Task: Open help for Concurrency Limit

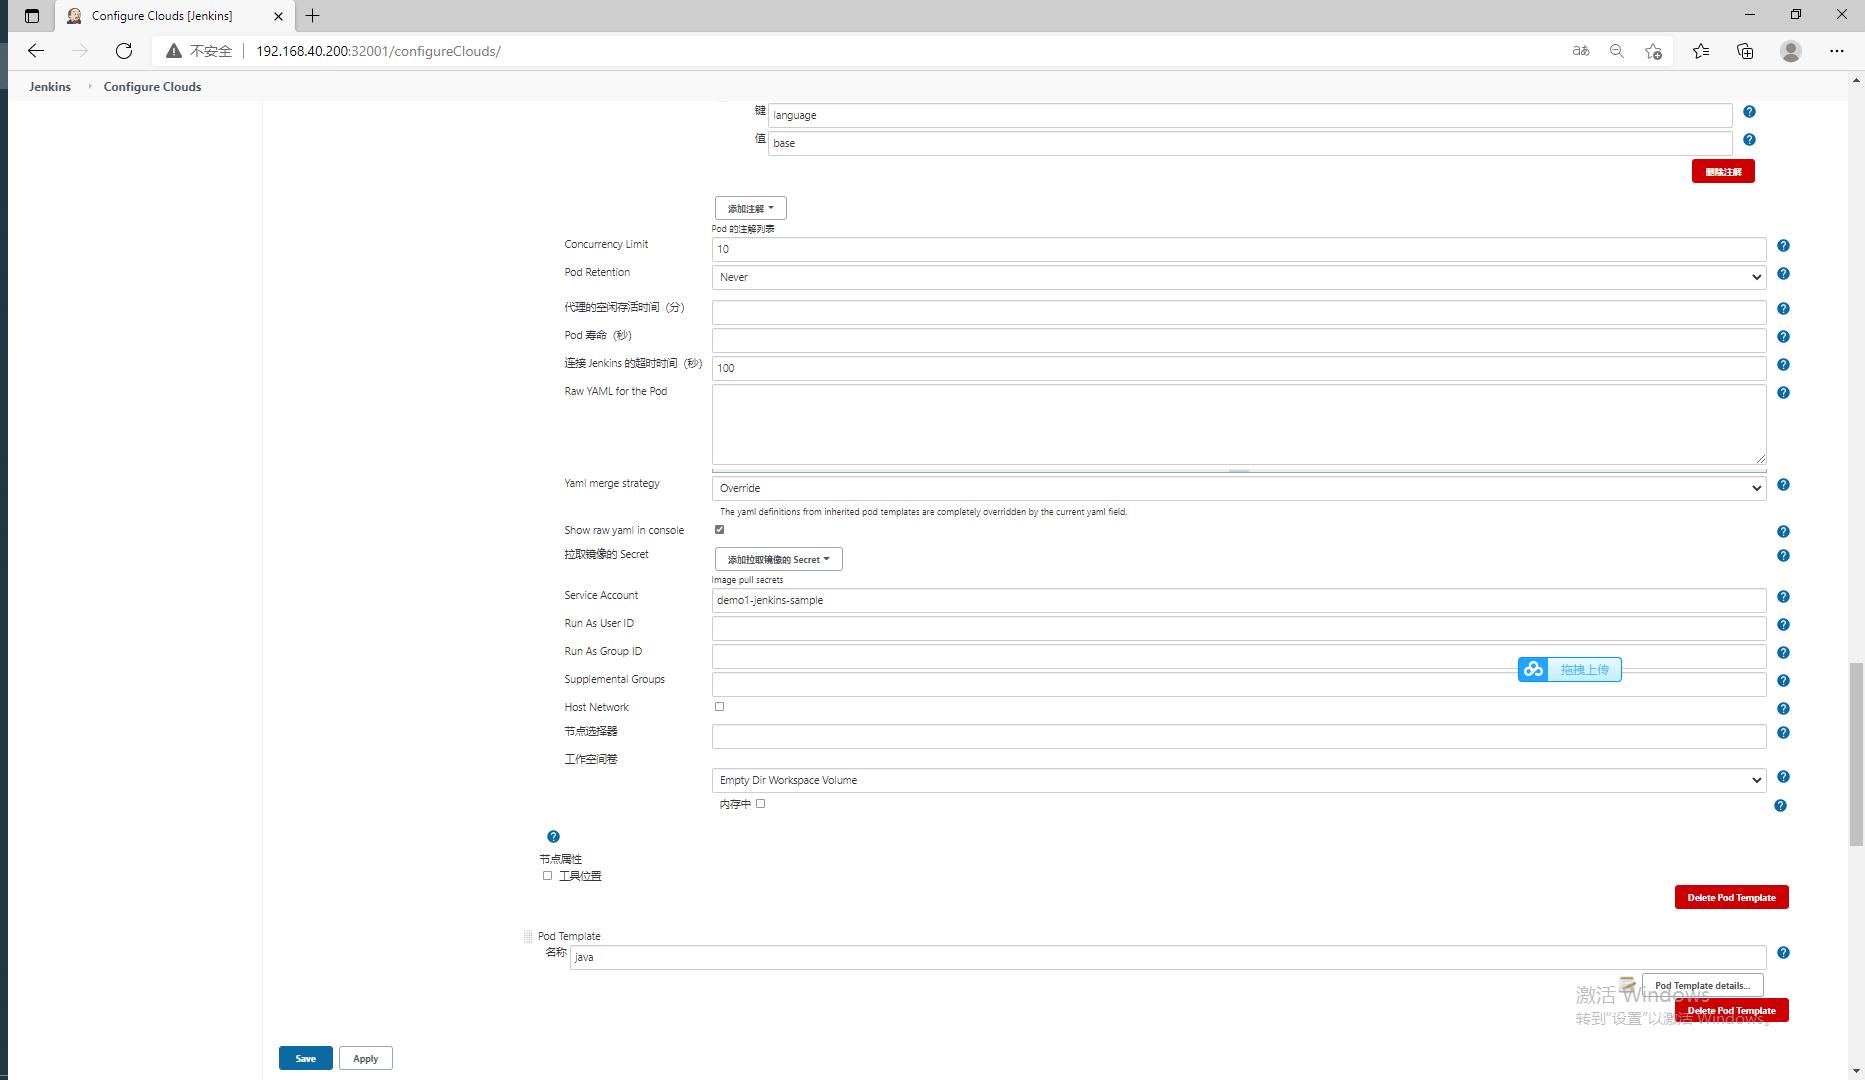Action: pos(1783,246)
